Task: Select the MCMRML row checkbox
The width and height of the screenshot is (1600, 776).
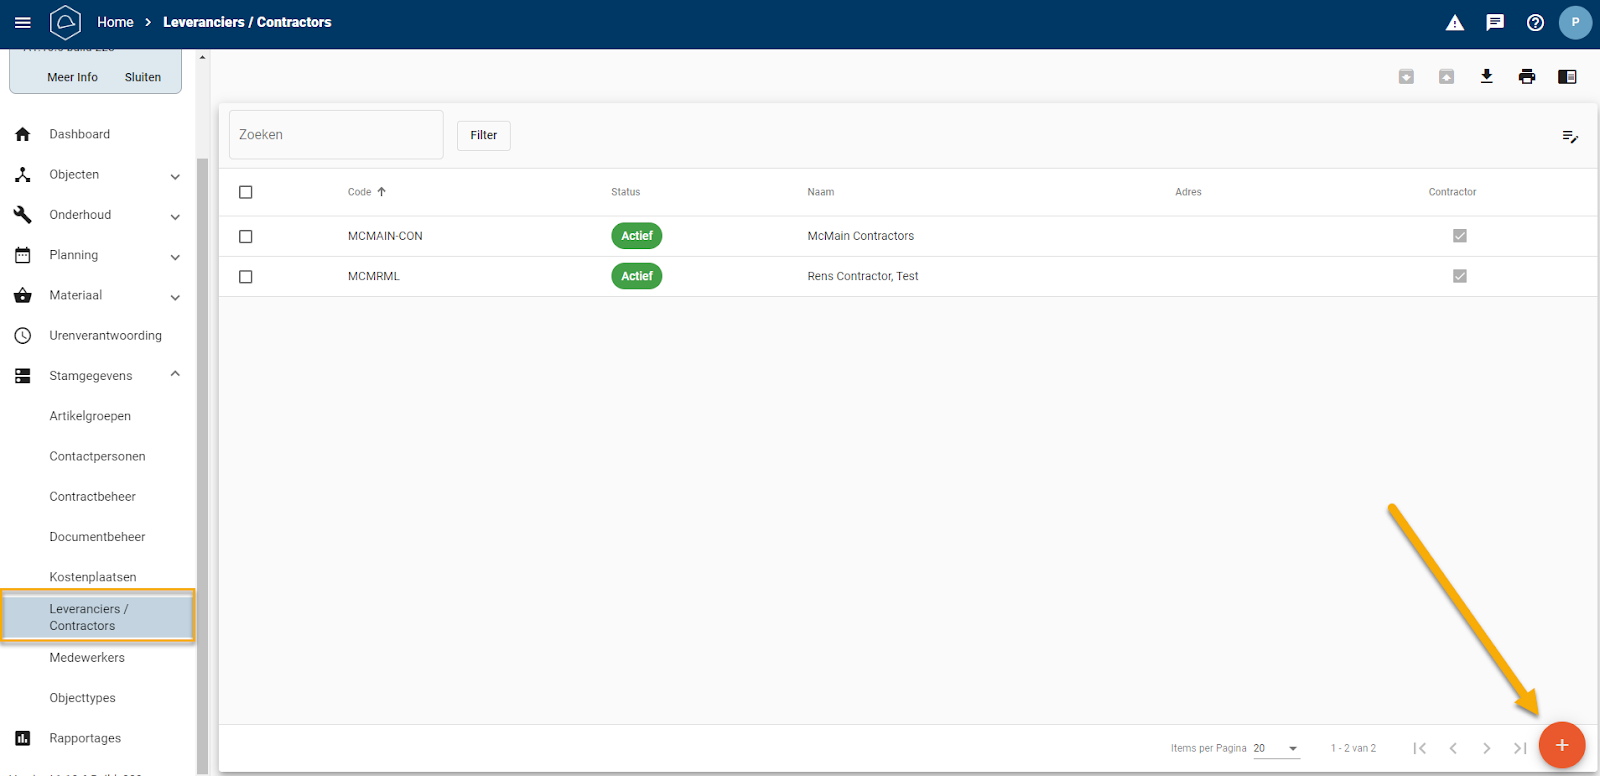Action: tap(246, 277)
